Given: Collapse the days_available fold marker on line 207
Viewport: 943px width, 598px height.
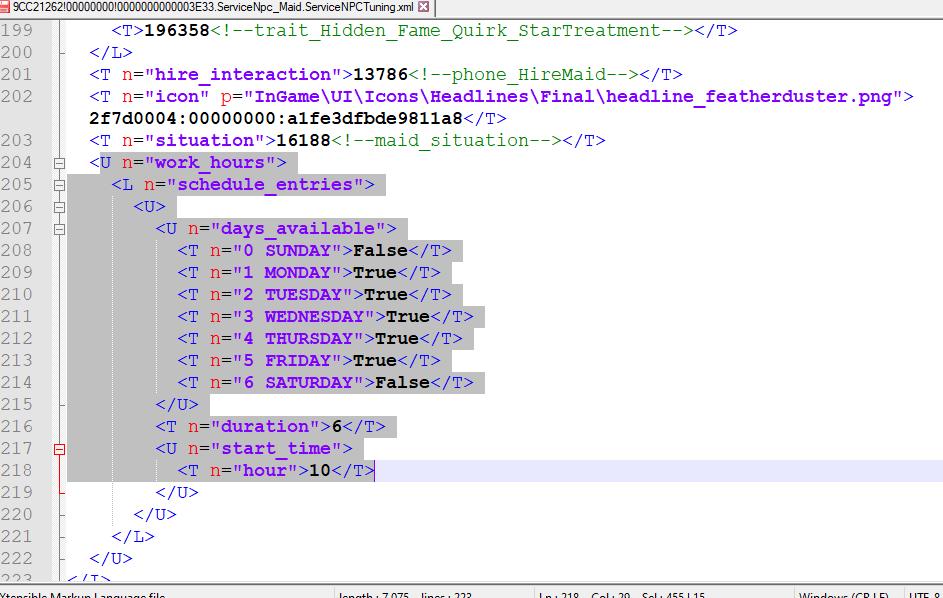Looking at the screenshot, I should tap(60, 229).
